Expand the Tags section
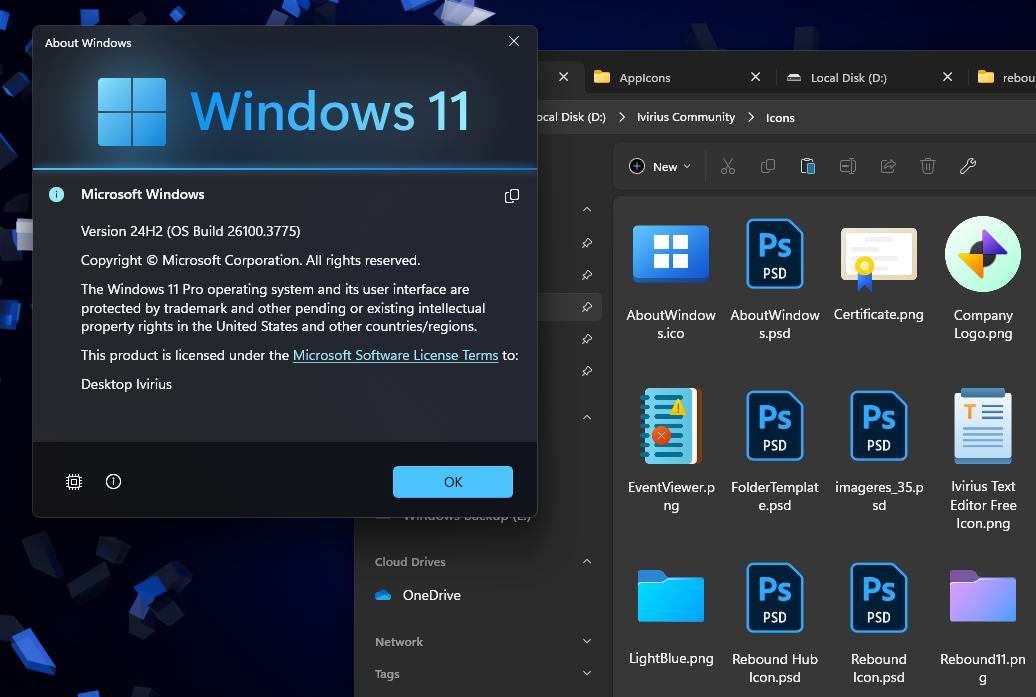Viewport: 1036px width, 697px height. point(587,673)
